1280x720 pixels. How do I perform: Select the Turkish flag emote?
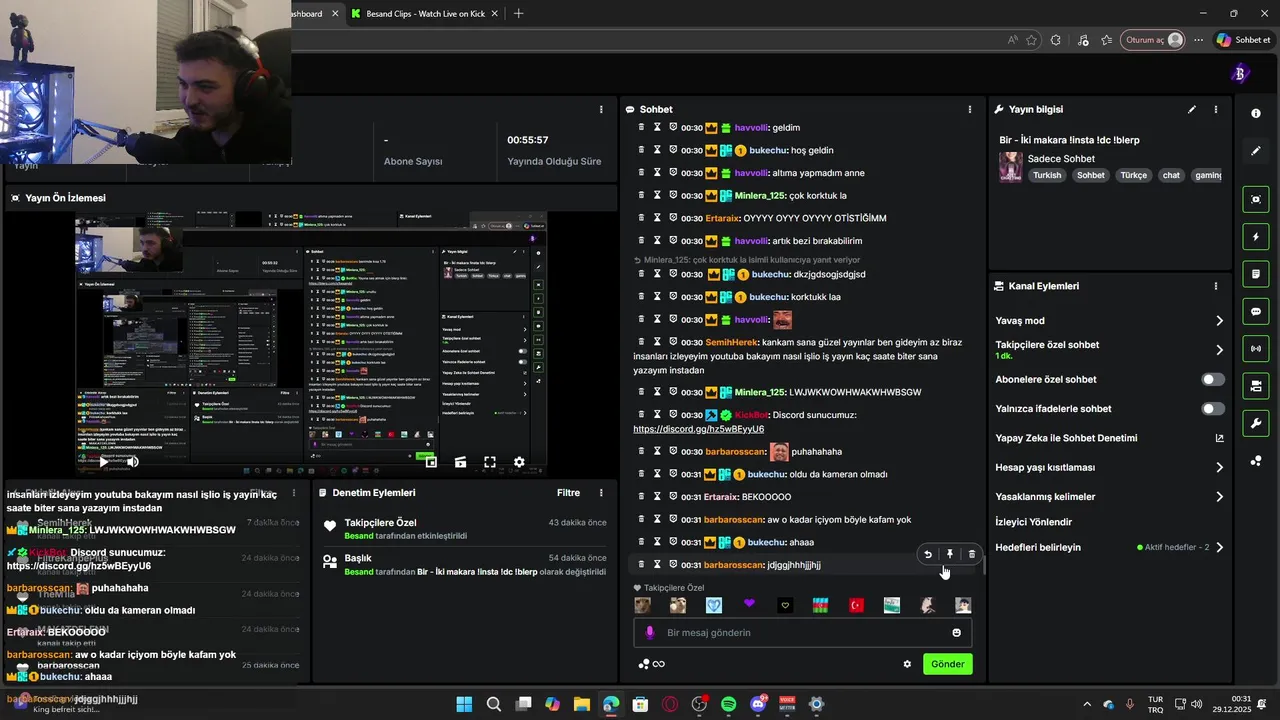[x=856, y=605]
